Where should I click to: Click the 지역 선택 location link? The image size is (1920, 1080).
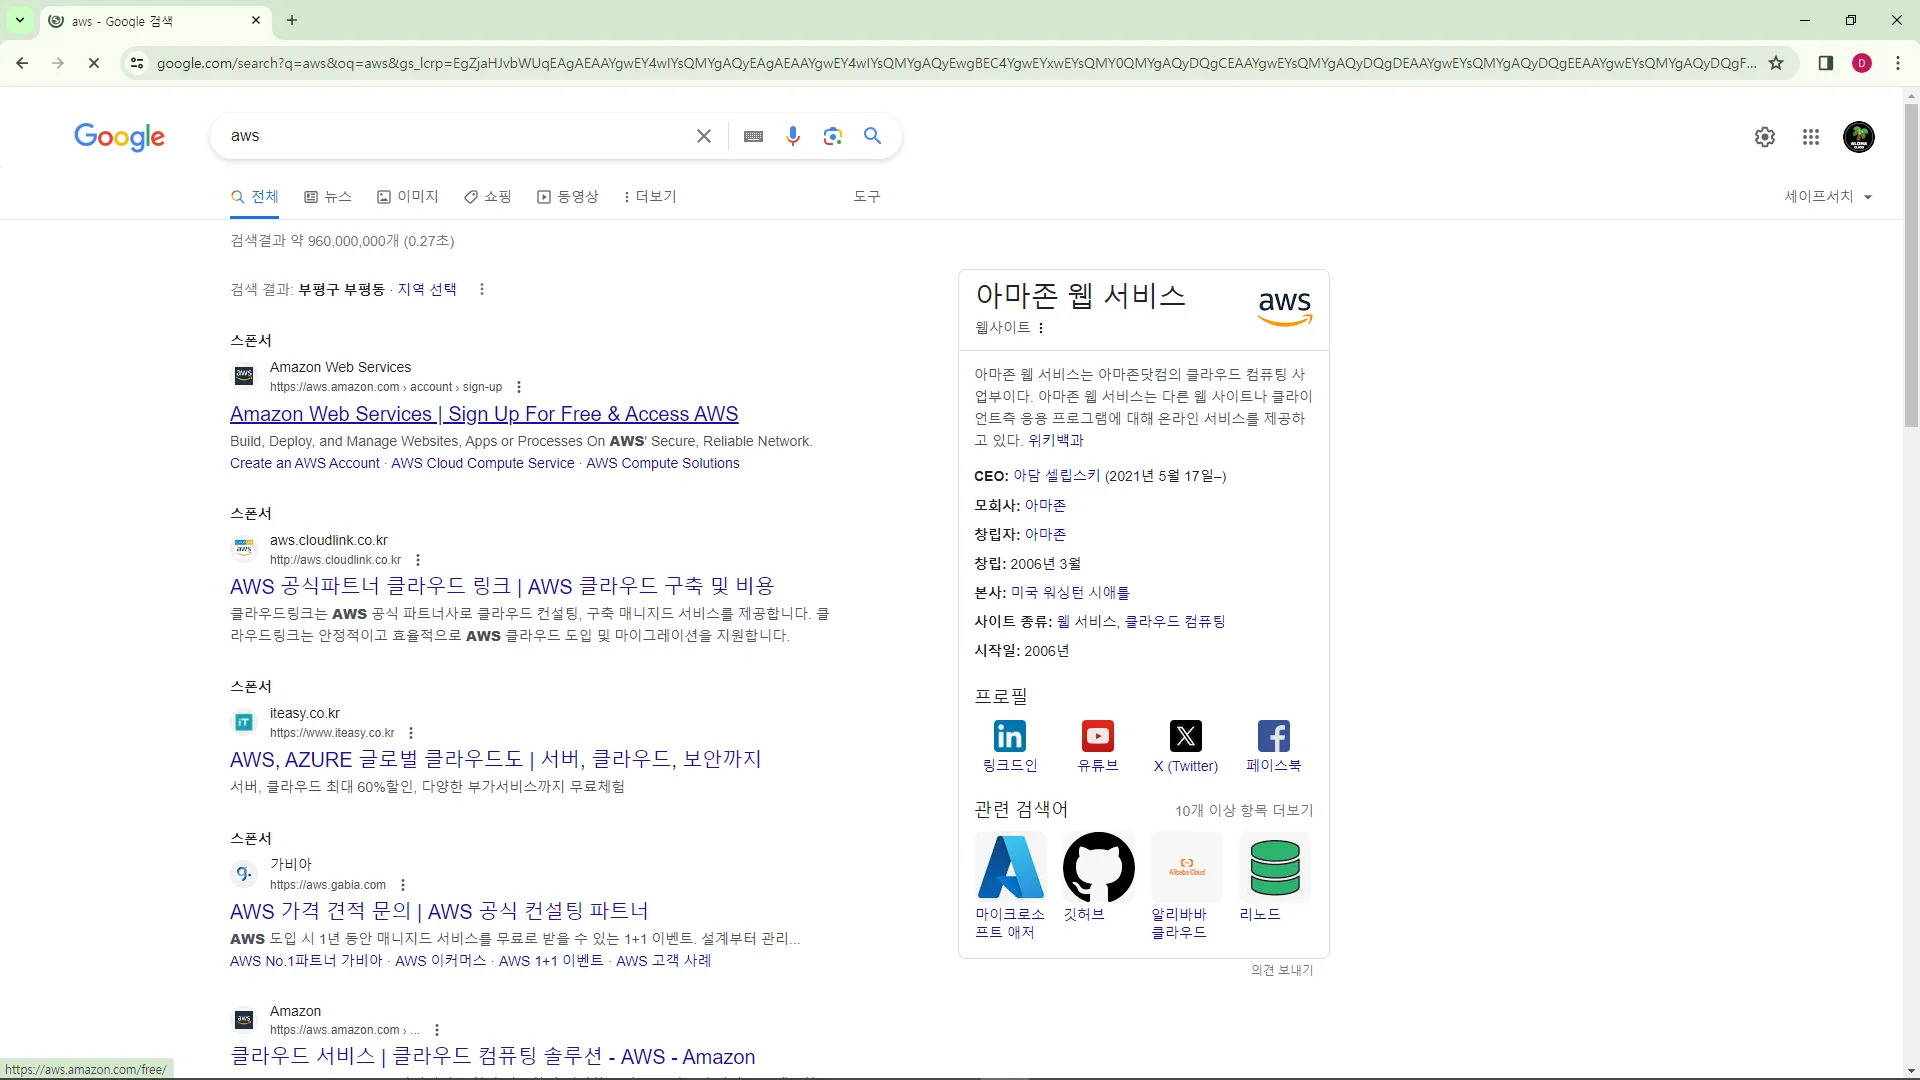tap(427, 289)
